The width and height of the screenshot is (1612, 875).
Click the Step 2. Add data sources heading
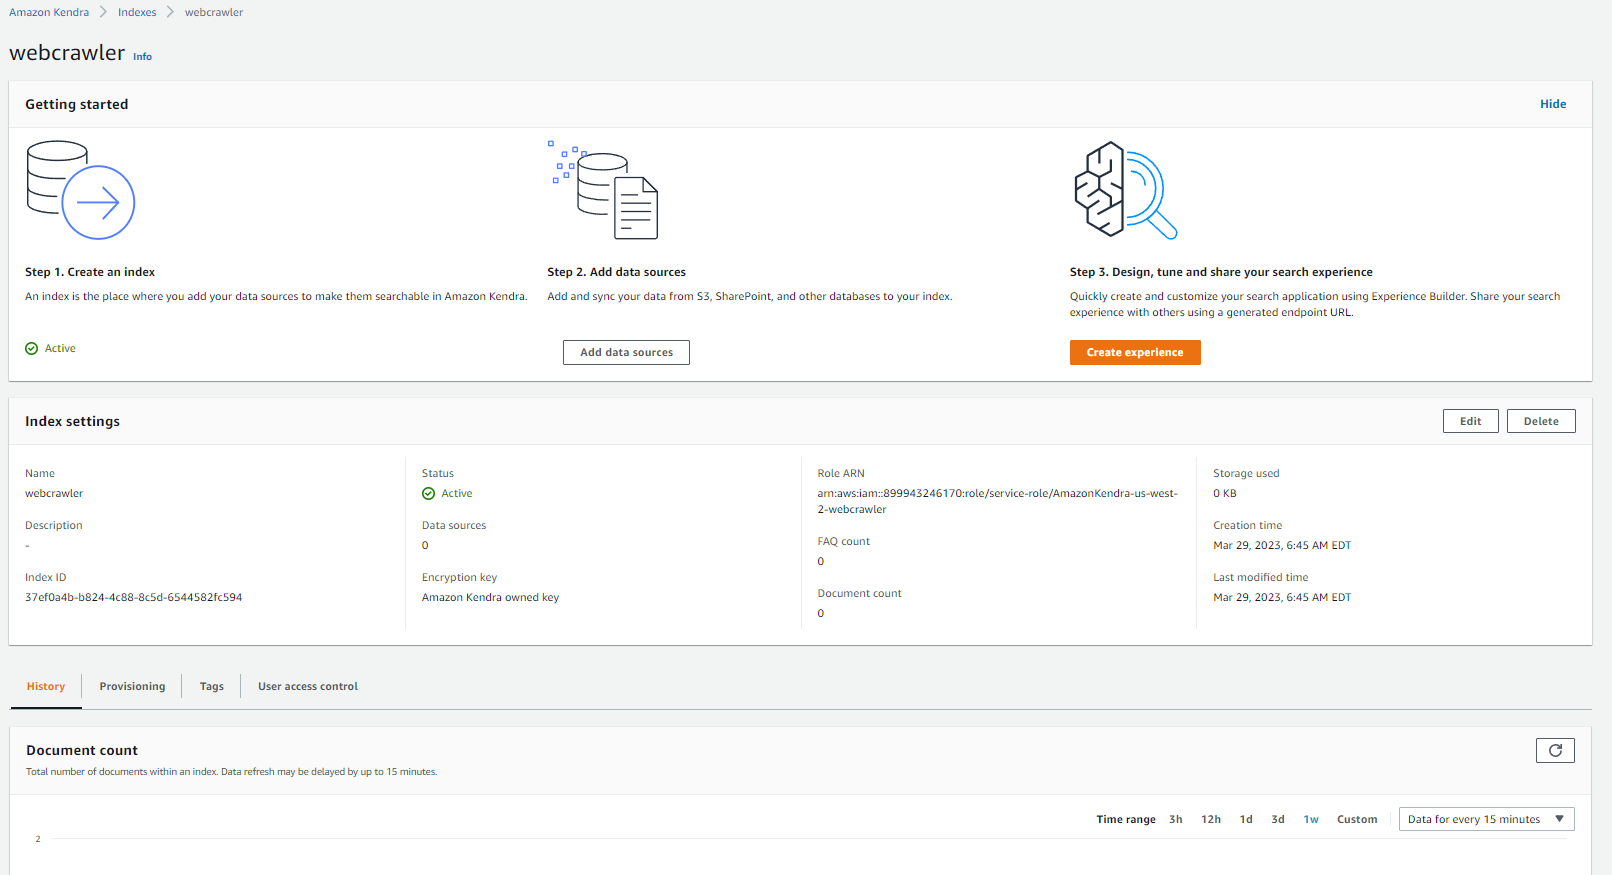click(x=616, y=272)
